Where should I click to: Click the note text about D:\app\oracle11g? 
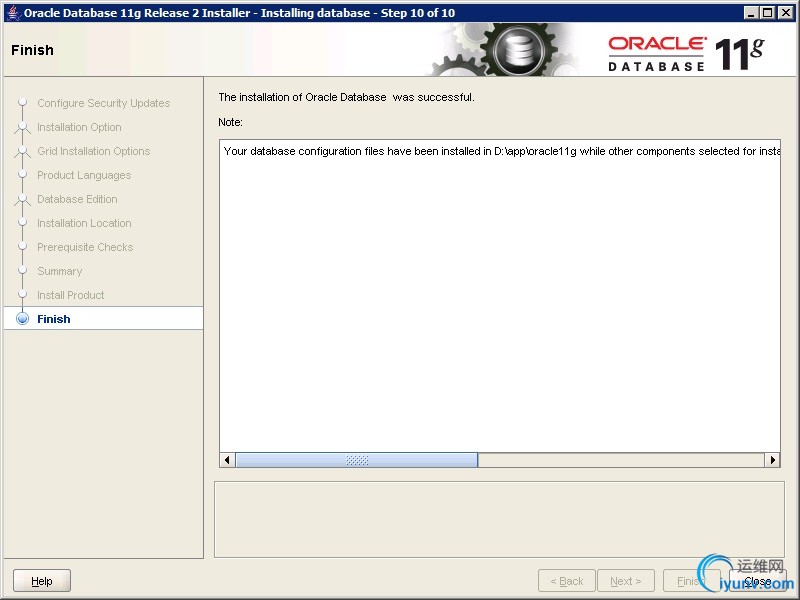(x=502, y=151)
